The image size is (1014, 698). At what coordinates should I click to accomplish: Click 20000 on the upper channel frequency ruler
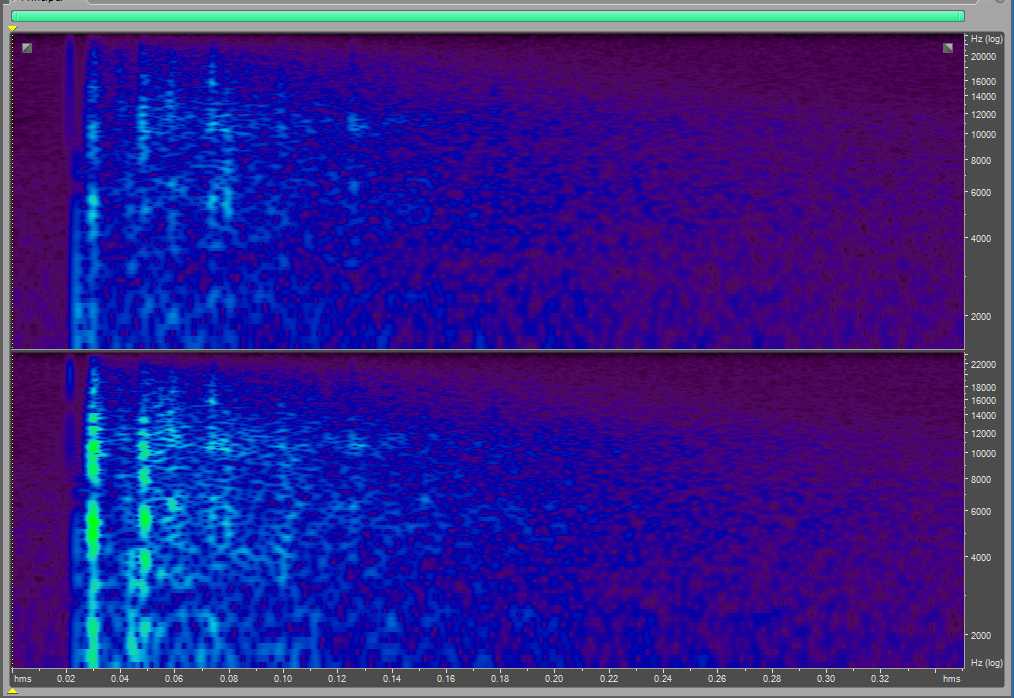(x=984, y=57)
